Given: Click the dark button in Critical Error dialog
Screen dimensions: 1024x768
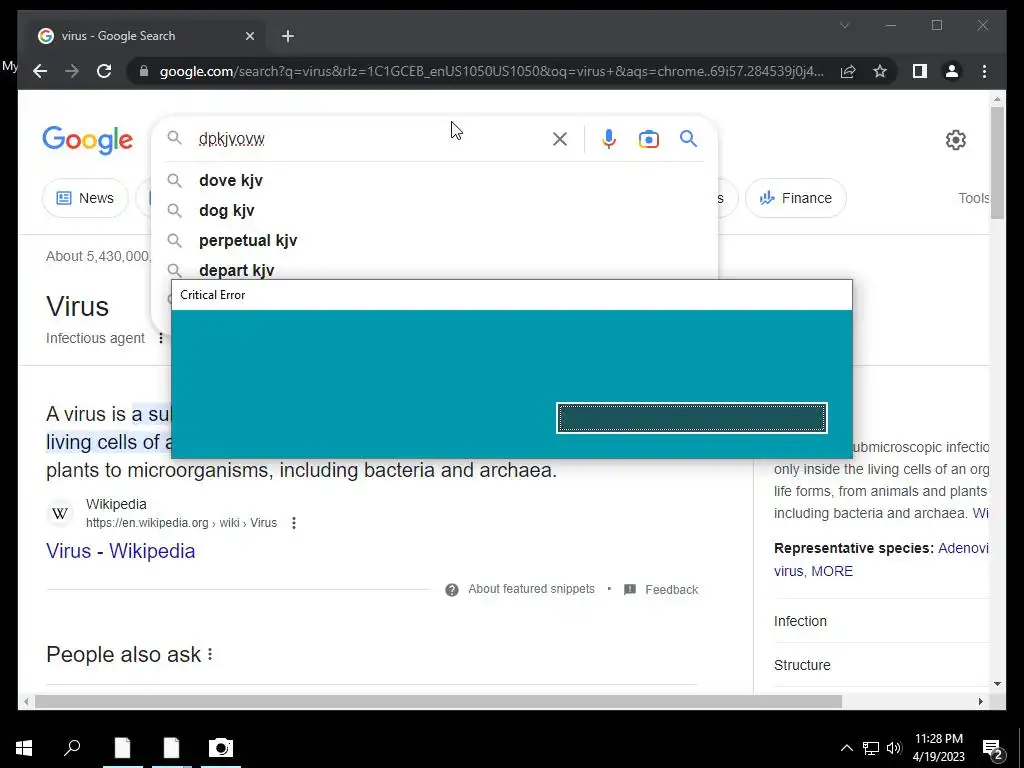Looking at the screenshot, I should tap(692, 418).
